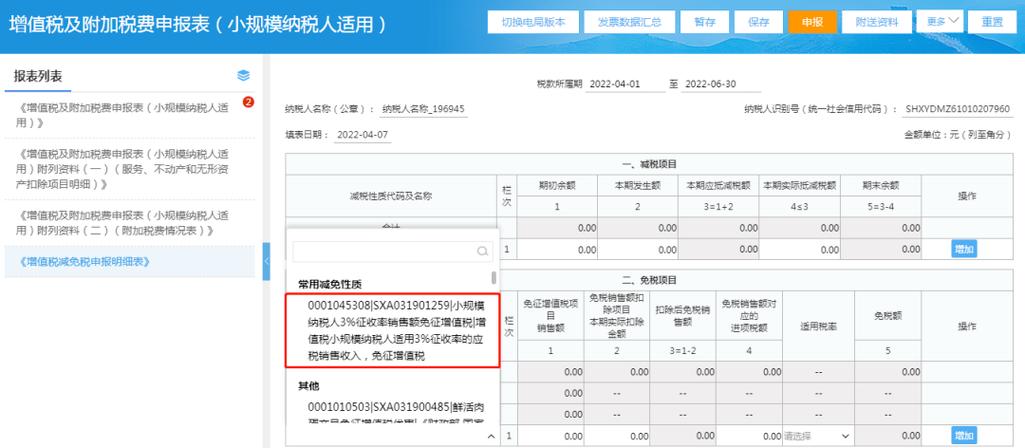Click the 填表日期 field 2022-04-07
Viewport: 1025px width, 448px height.
363,135
